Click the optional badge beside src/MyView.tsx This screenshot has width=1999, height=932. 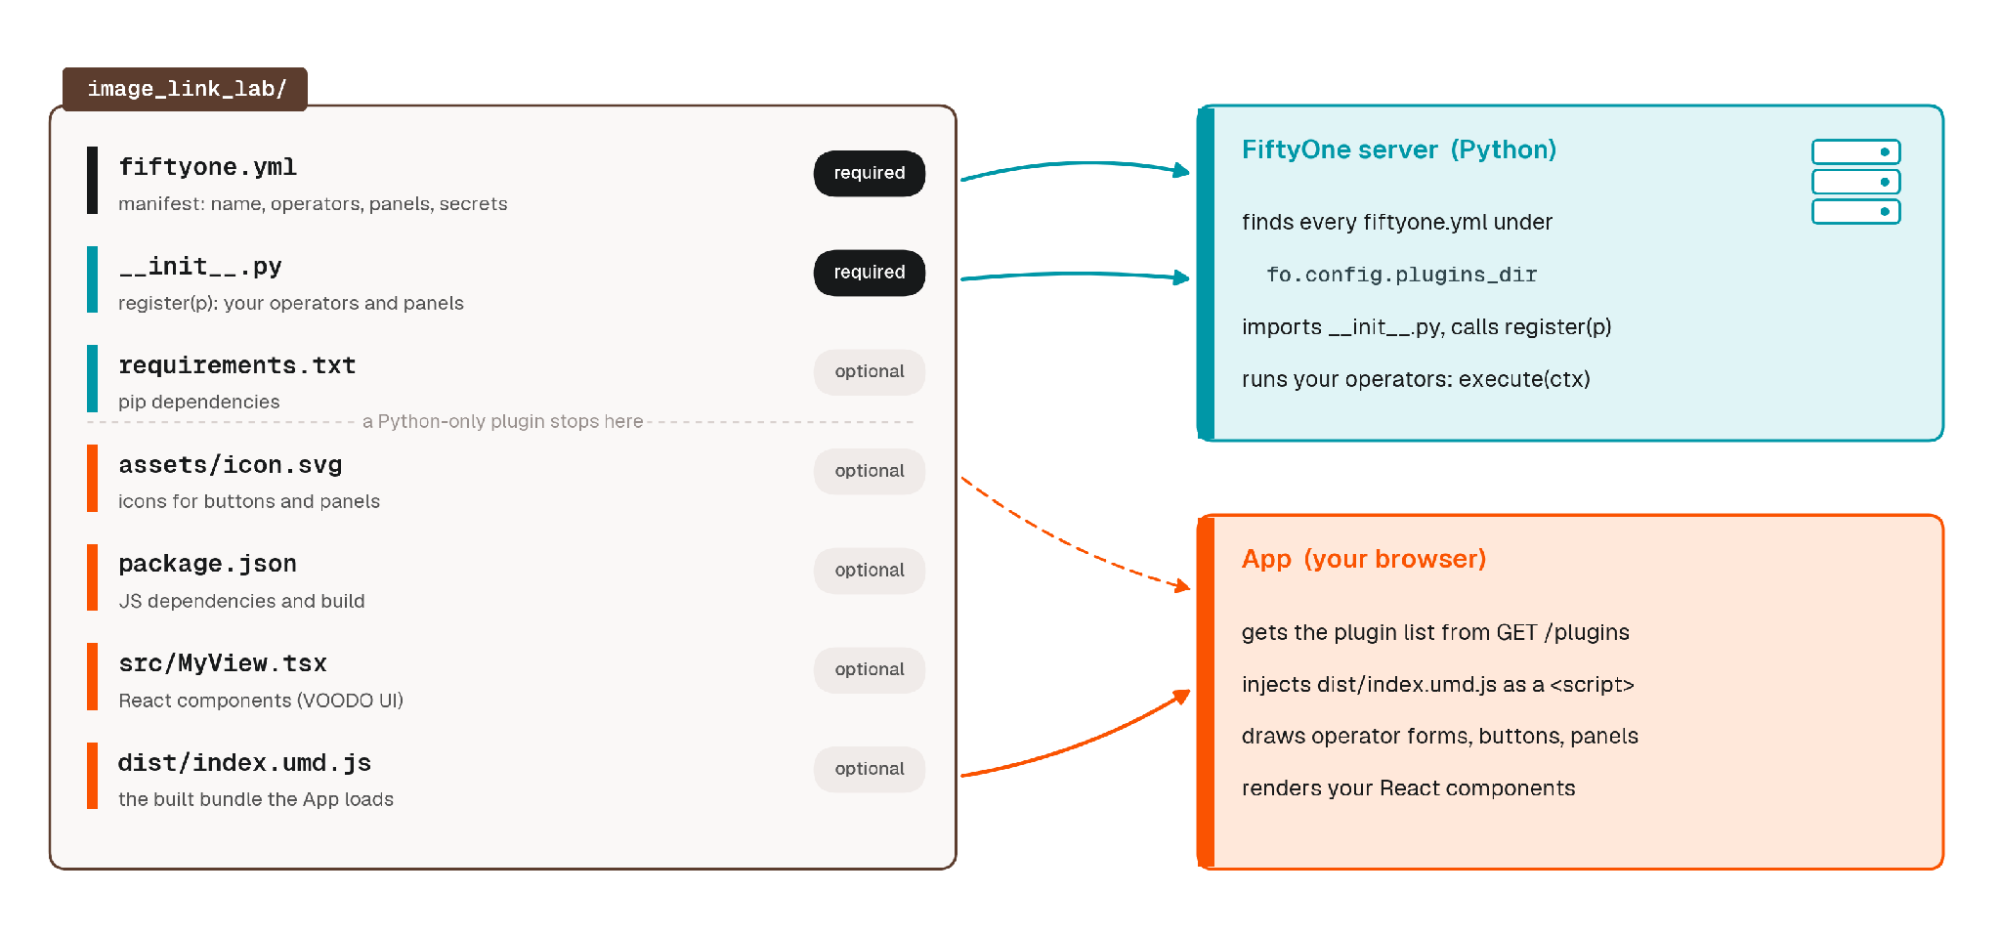[x=869, y=669]
